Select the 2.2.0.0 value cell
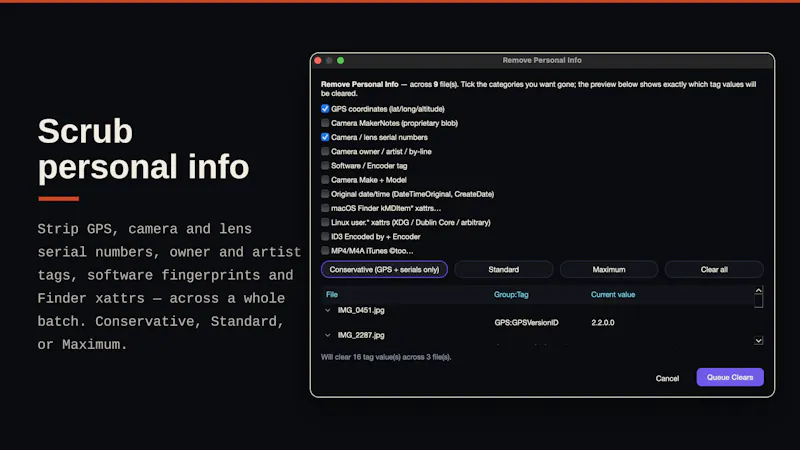This screenshot has width=800, height=450. [x=603, y=322]
